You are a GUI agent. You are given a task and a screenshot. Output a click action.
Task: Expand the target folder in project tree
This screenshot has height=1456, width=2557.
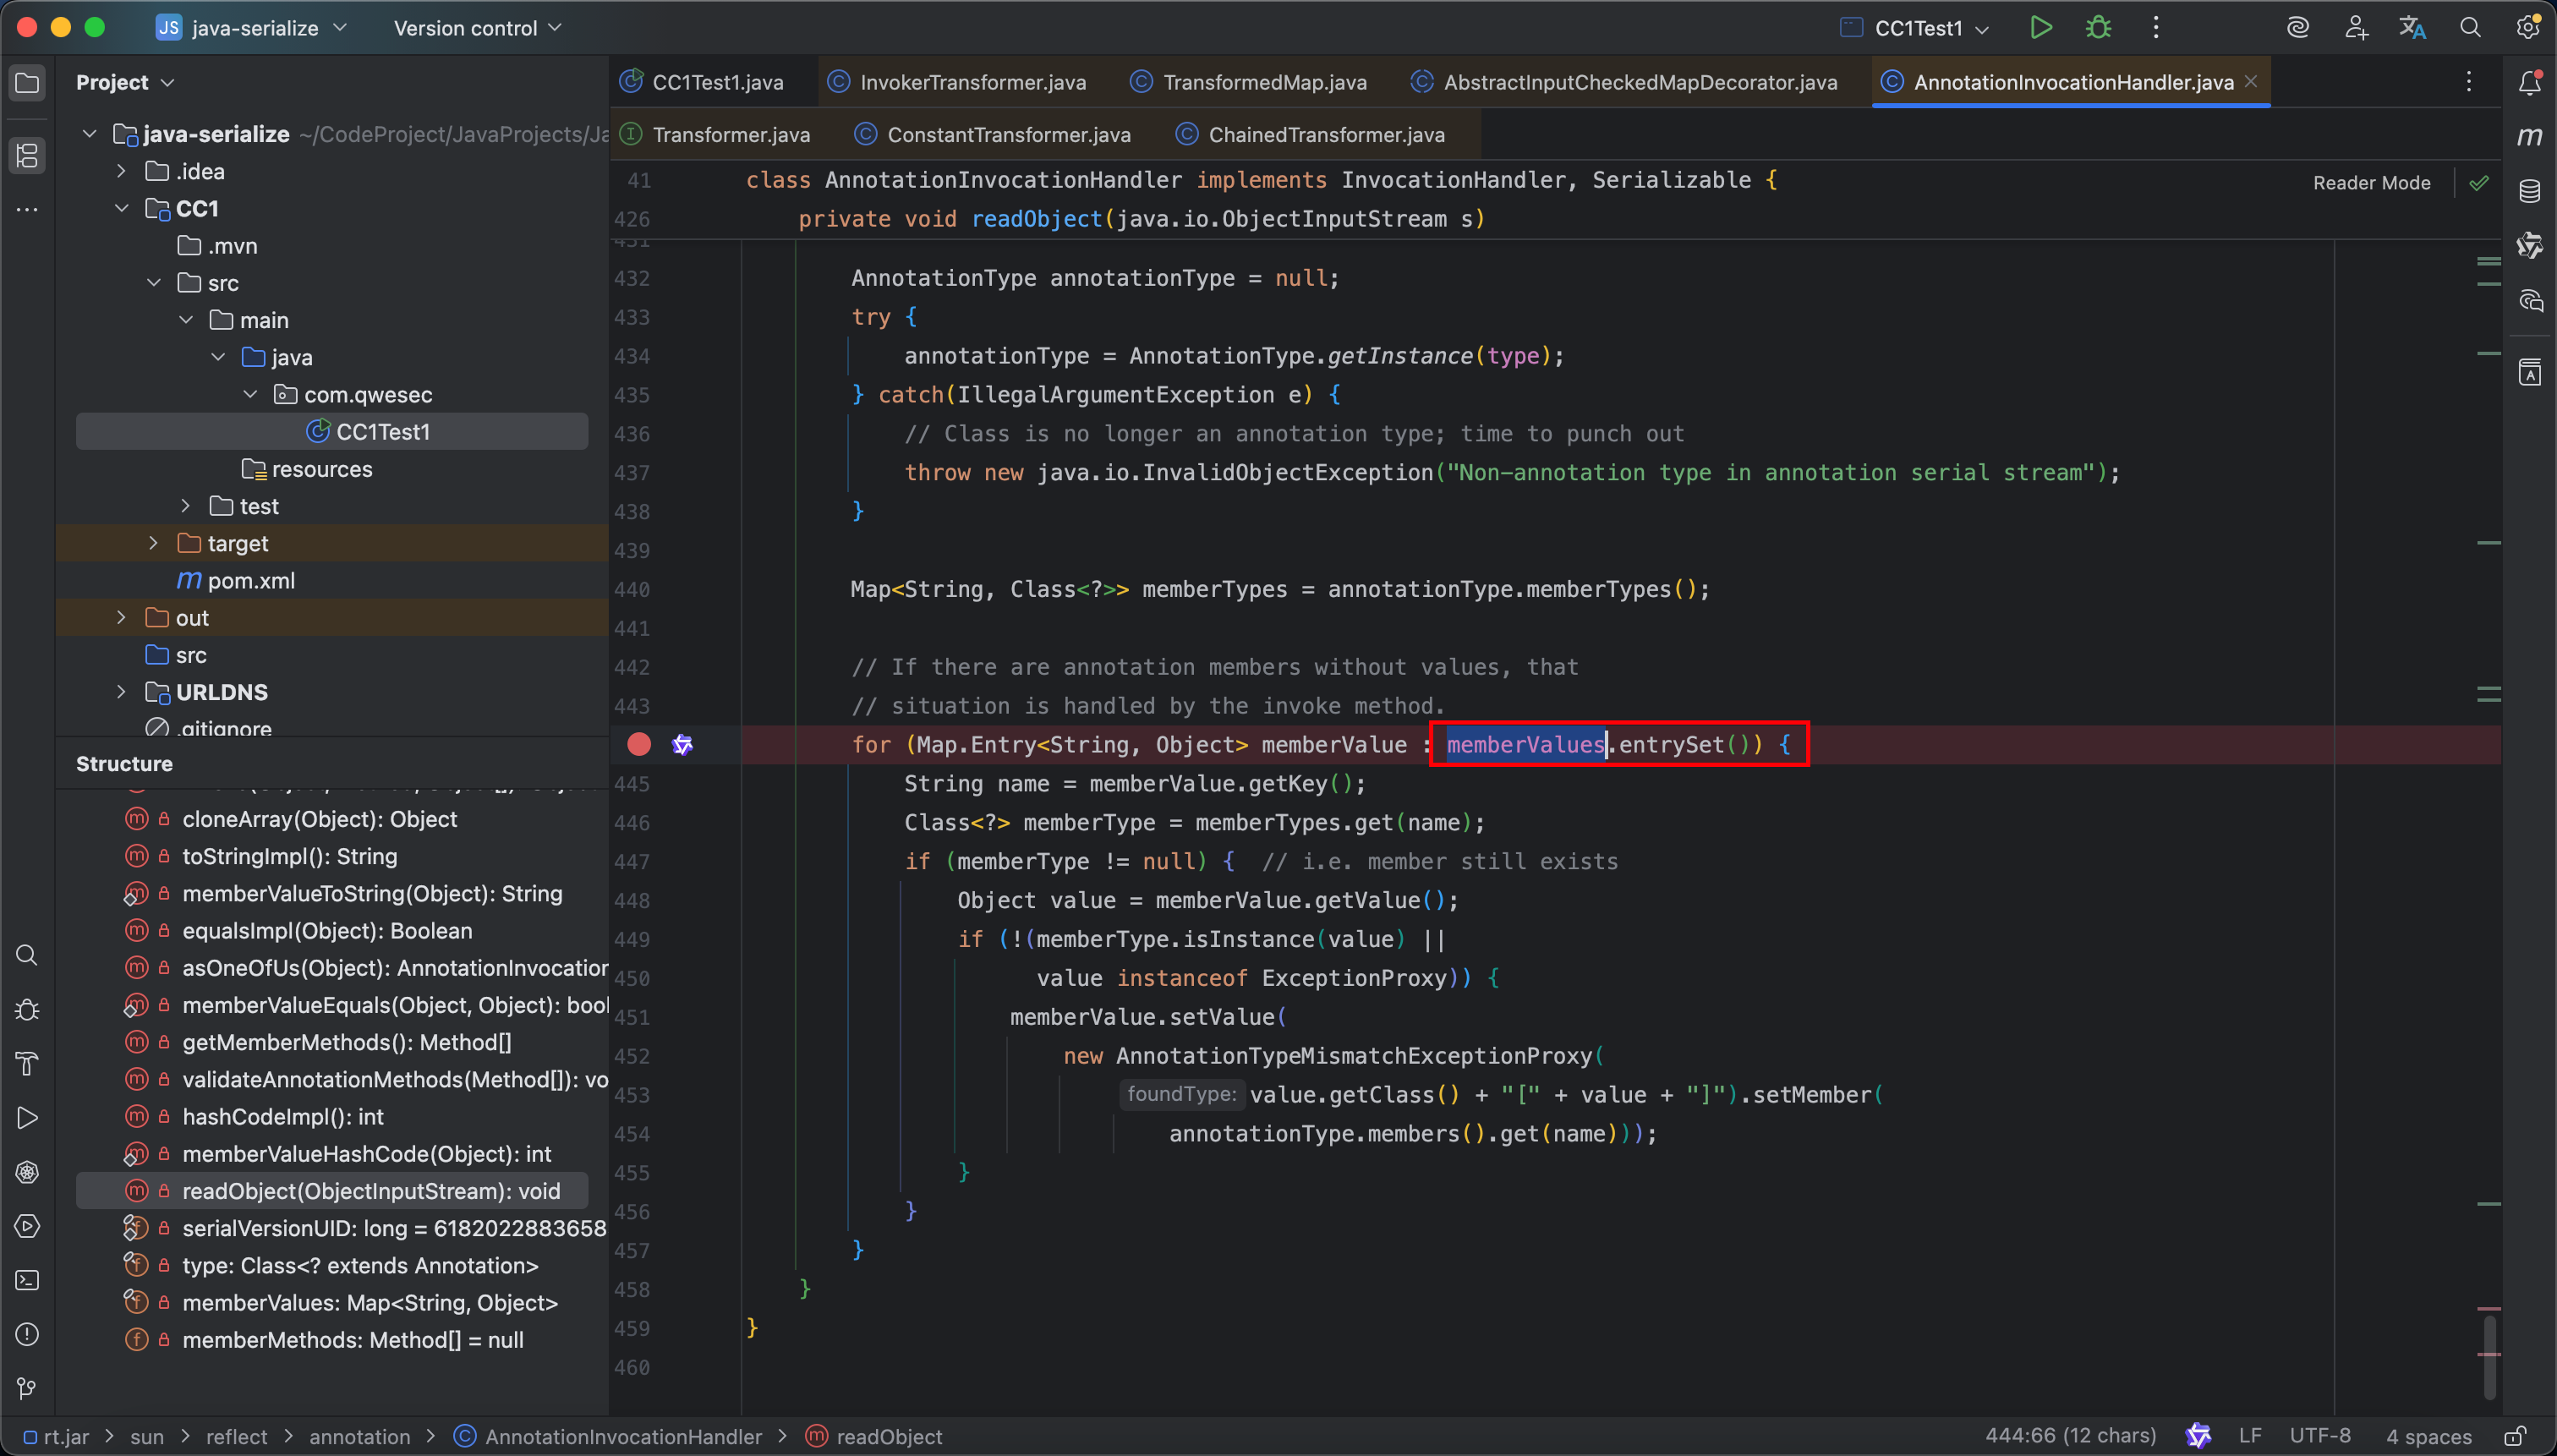coord(153,543)
